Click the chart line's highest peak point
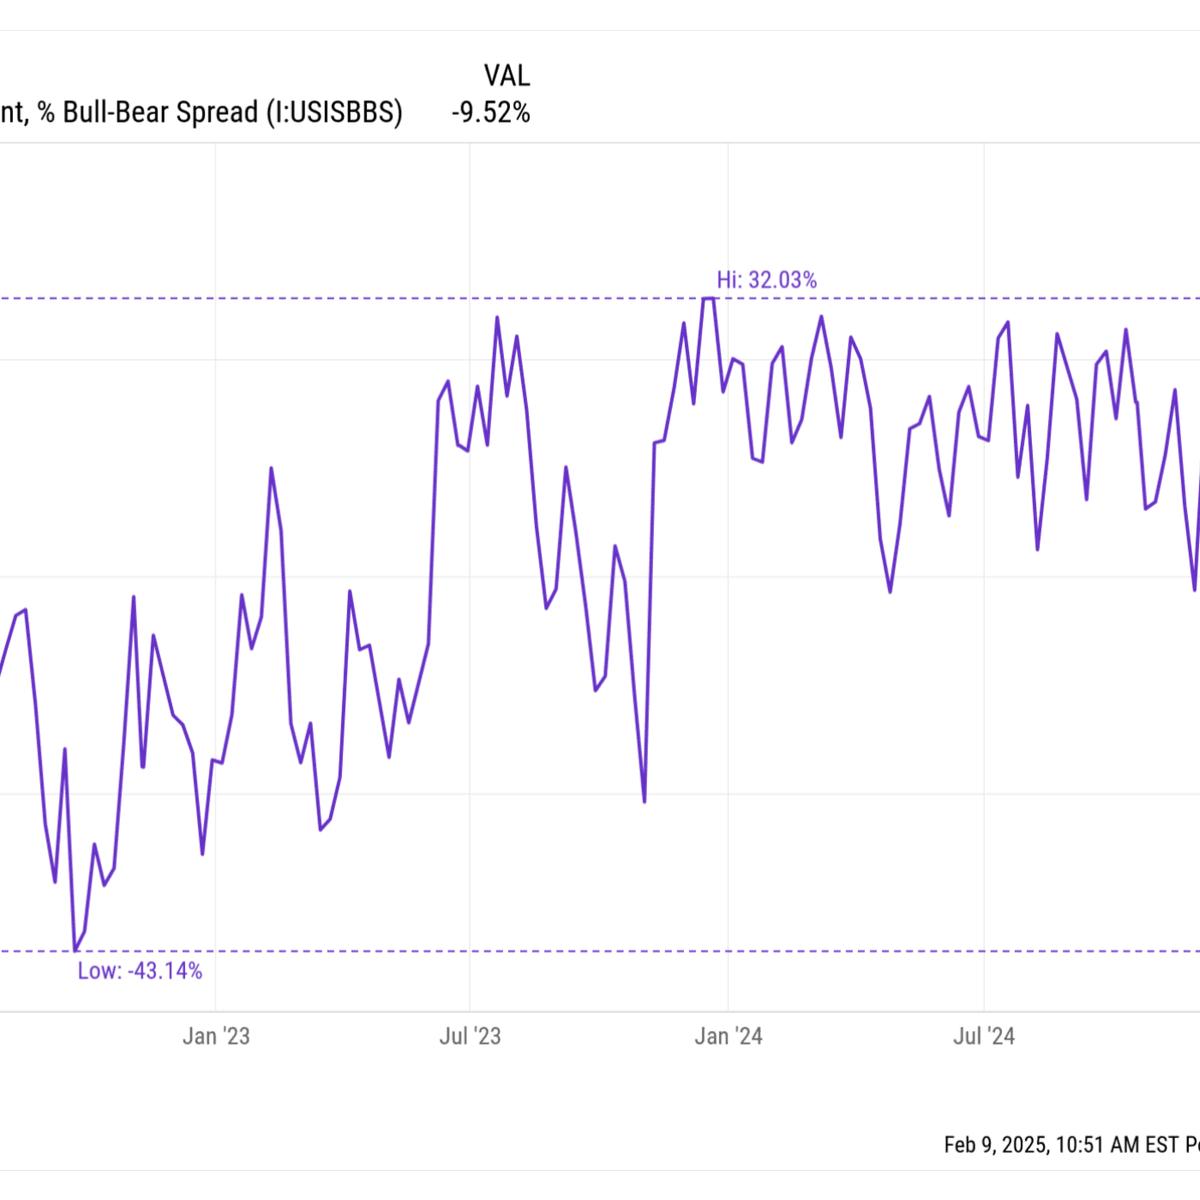Image resolution: width=1200 pixels, height=1200 pixels. (x=708, y=298)
